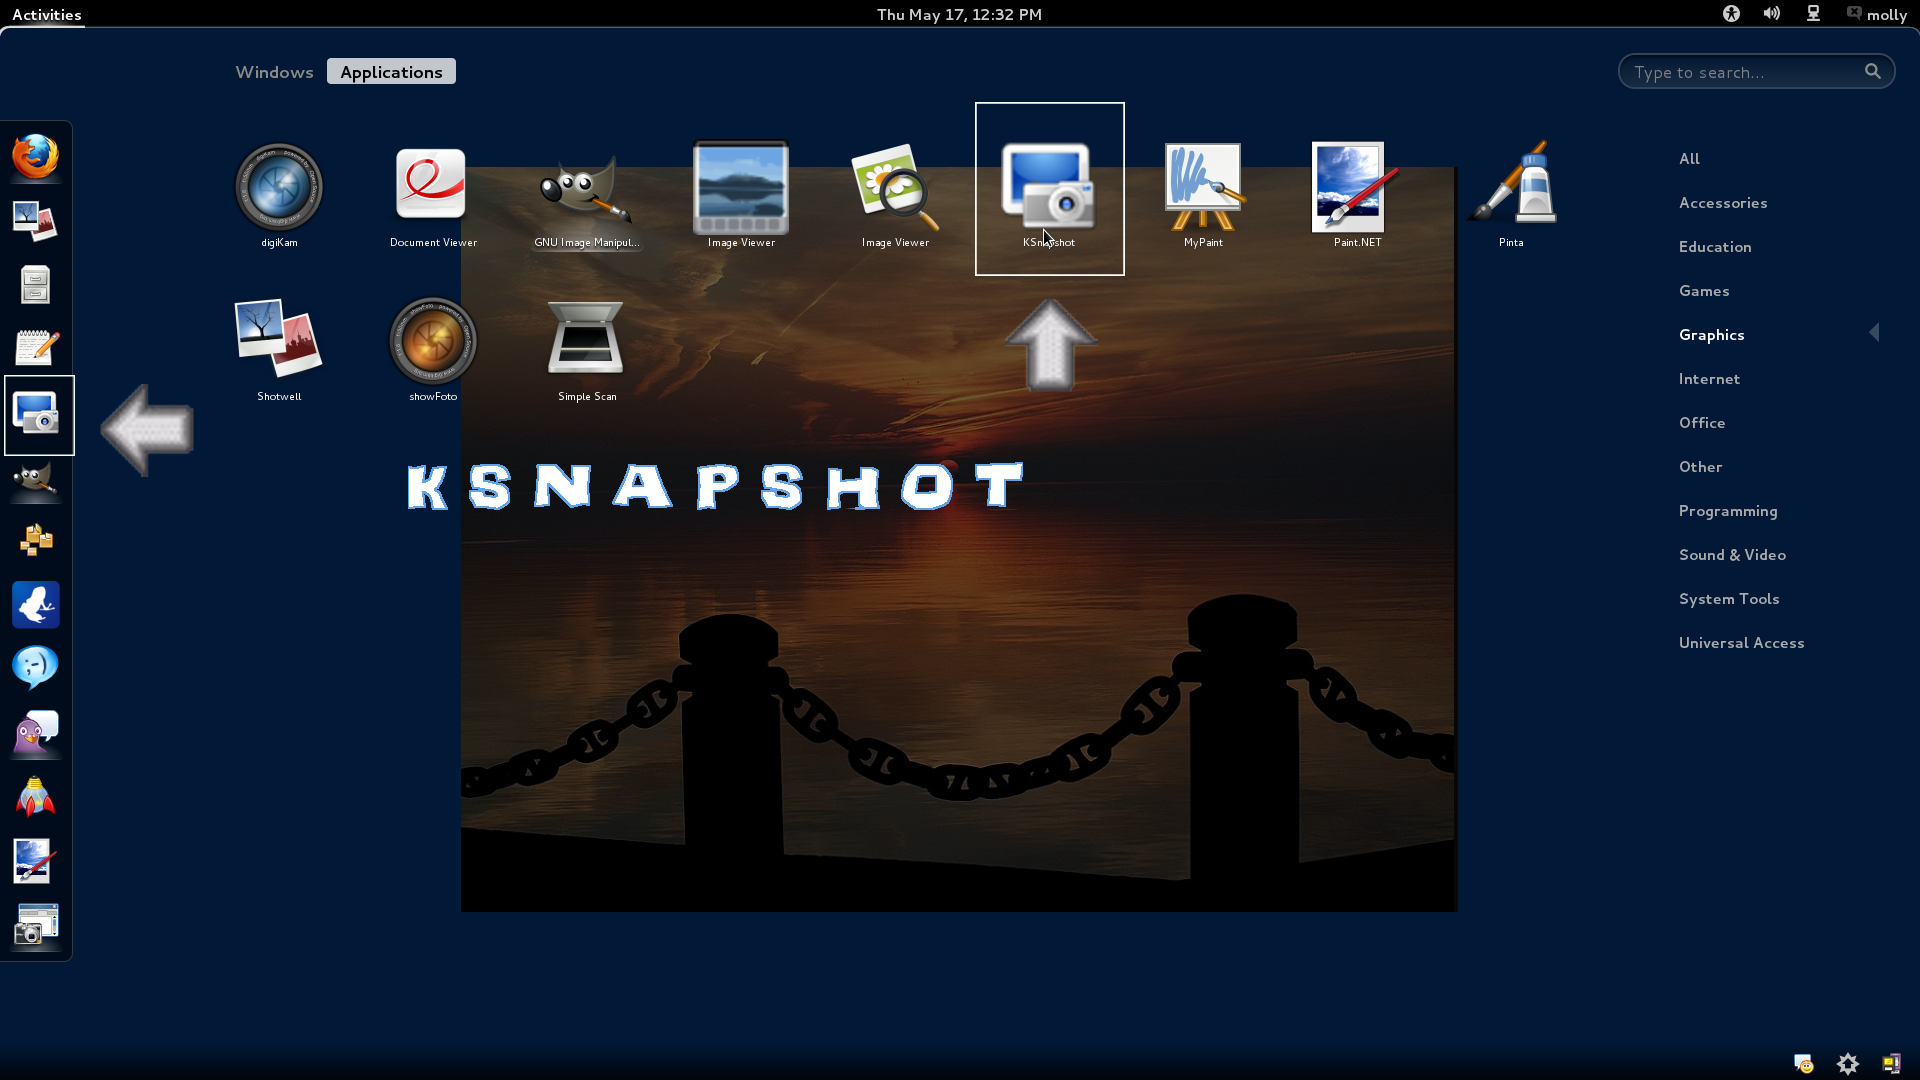The image size is (1920, 1080).
Task: Show the Games category
Action: (1704, 290)
